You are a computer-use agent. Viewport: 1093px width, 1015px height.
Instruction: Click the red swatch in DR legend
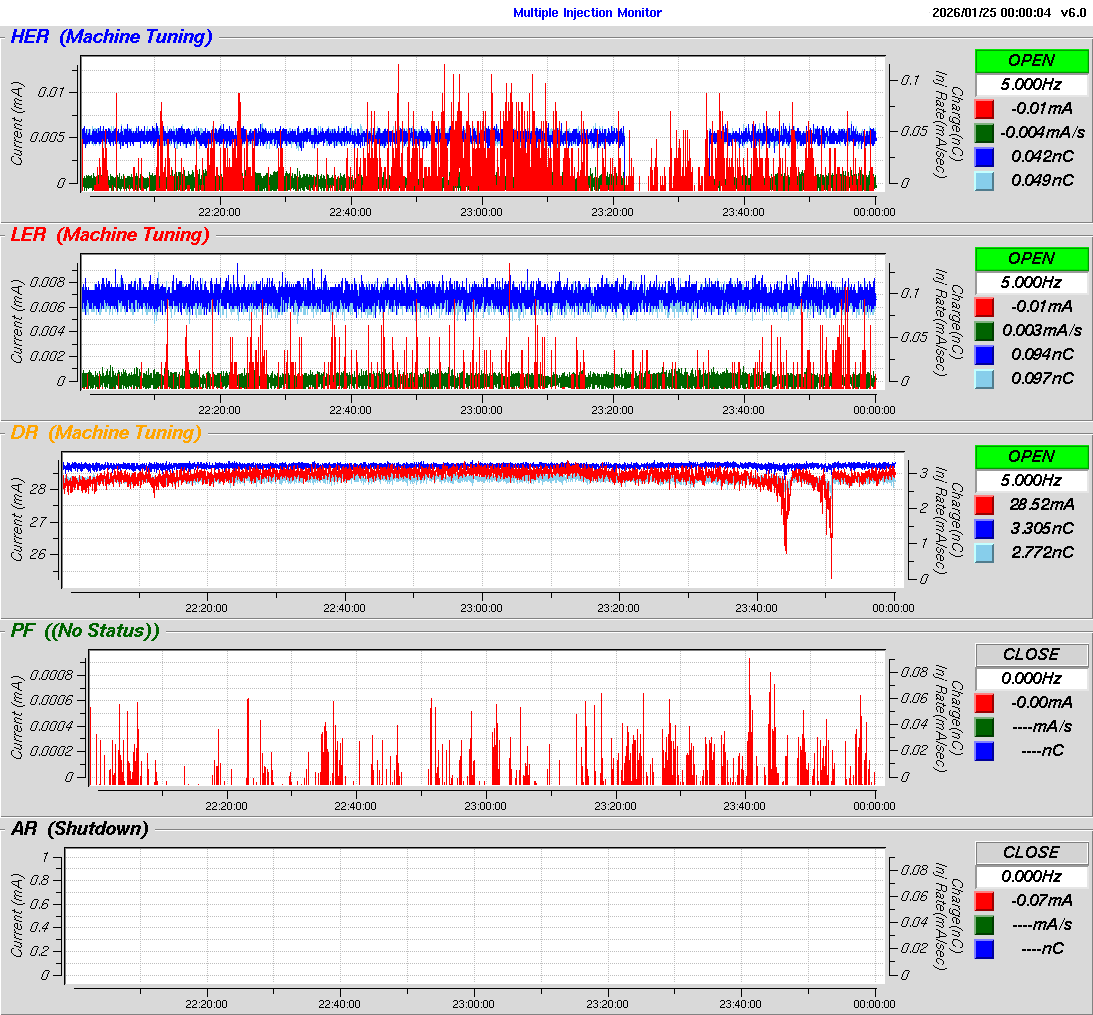(x=984, y=504)
